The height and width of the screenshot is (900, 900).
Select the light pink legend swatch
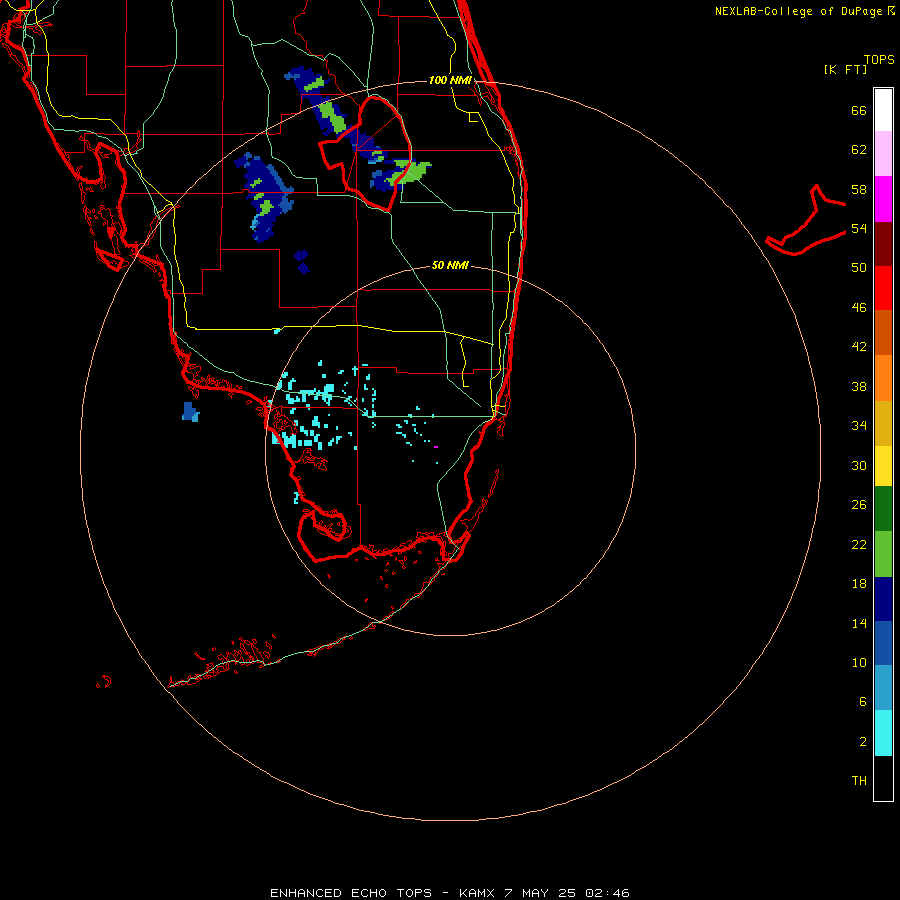click(883, 154)
